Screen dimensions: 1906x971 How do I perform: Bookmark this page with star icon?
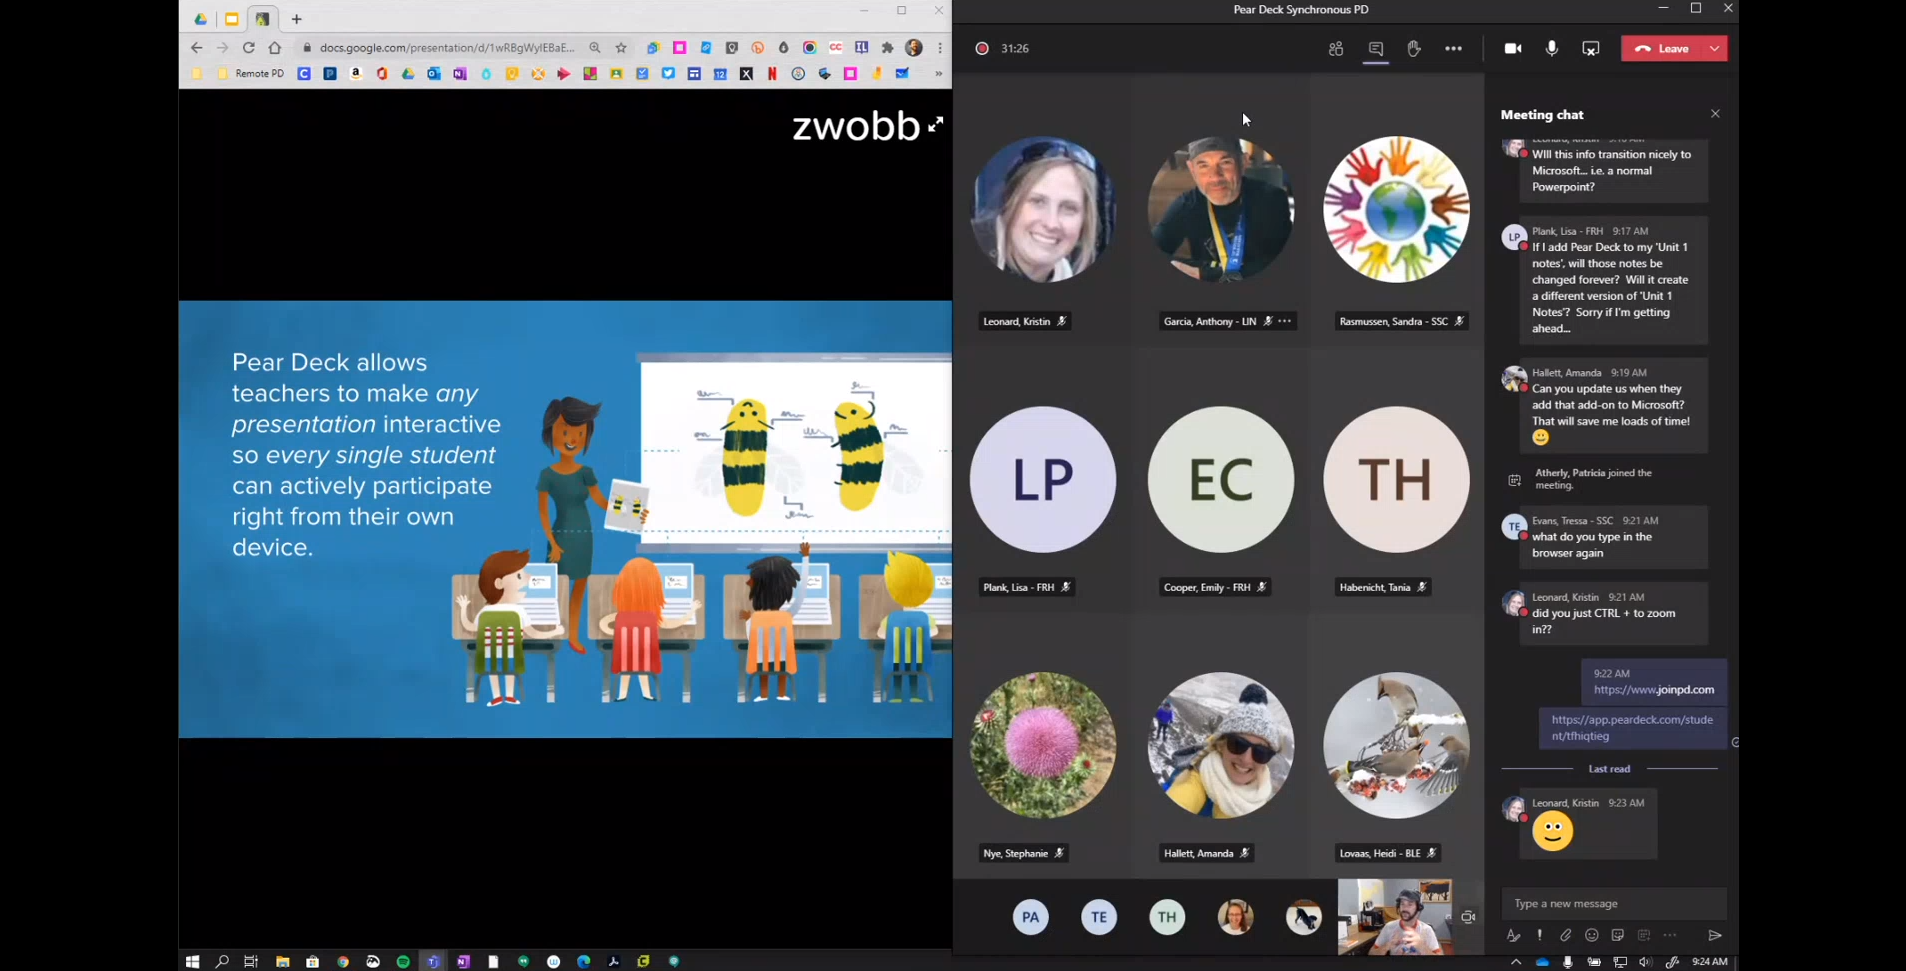[621, 48]
